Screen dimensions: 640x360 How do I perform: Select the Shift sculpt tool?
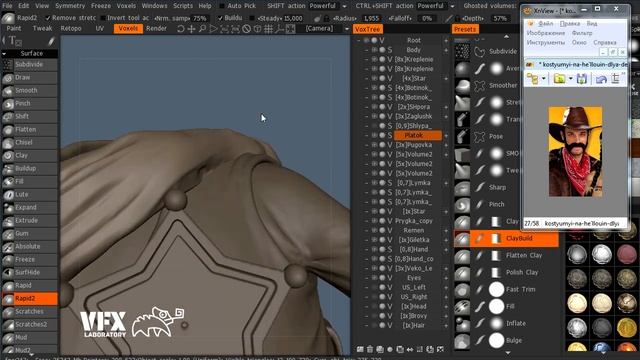[x=29, y=116]
